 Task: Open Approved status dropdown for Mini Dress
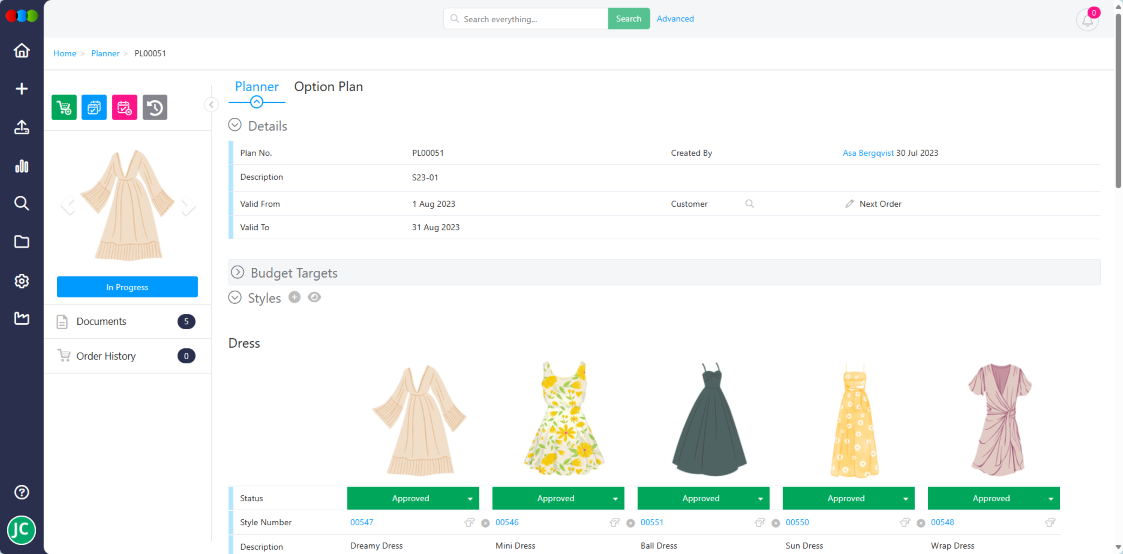coord(614,498)
